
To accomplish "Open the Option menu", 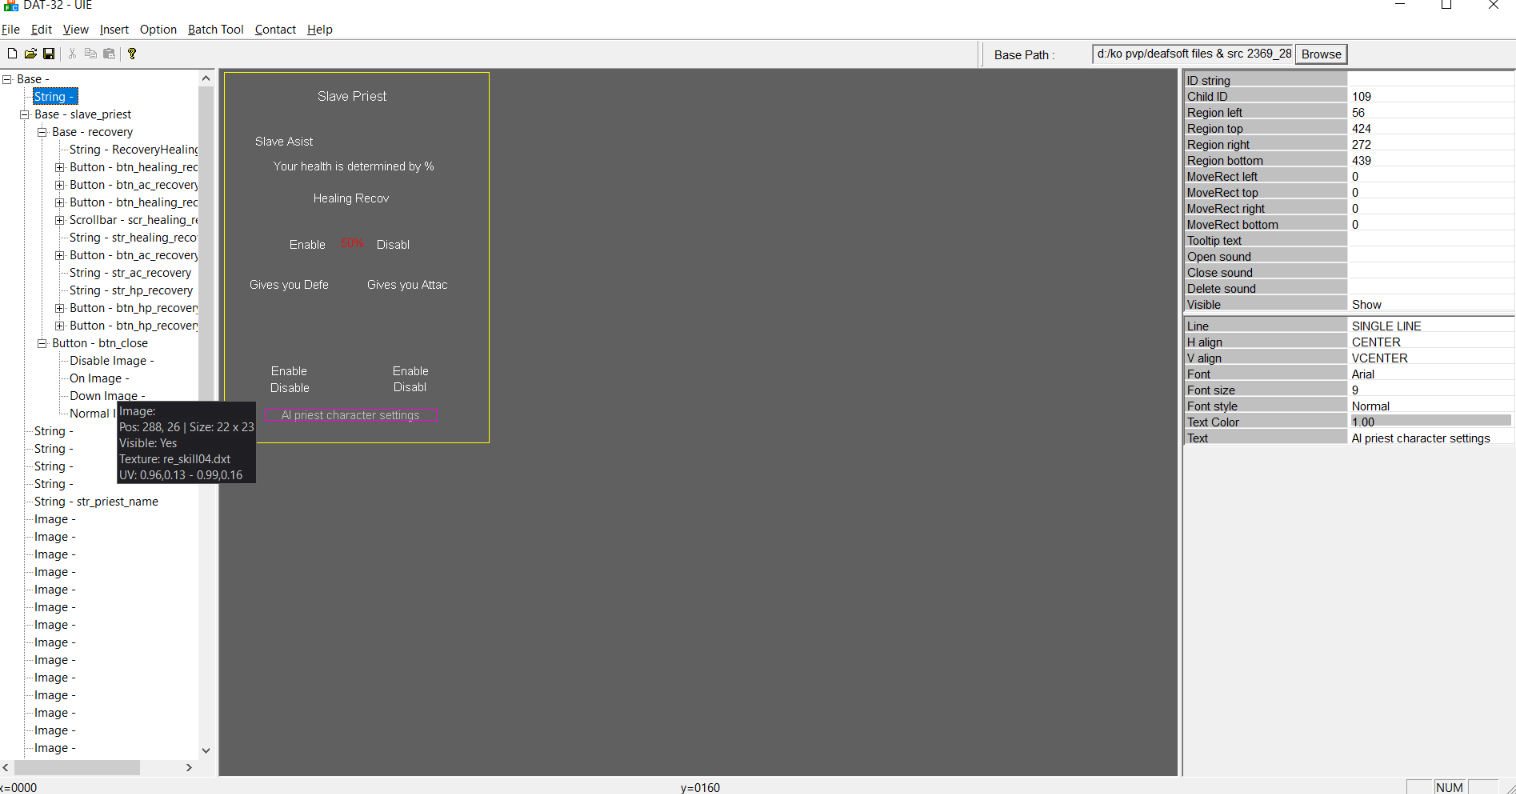I will click(x=158, y=30).
